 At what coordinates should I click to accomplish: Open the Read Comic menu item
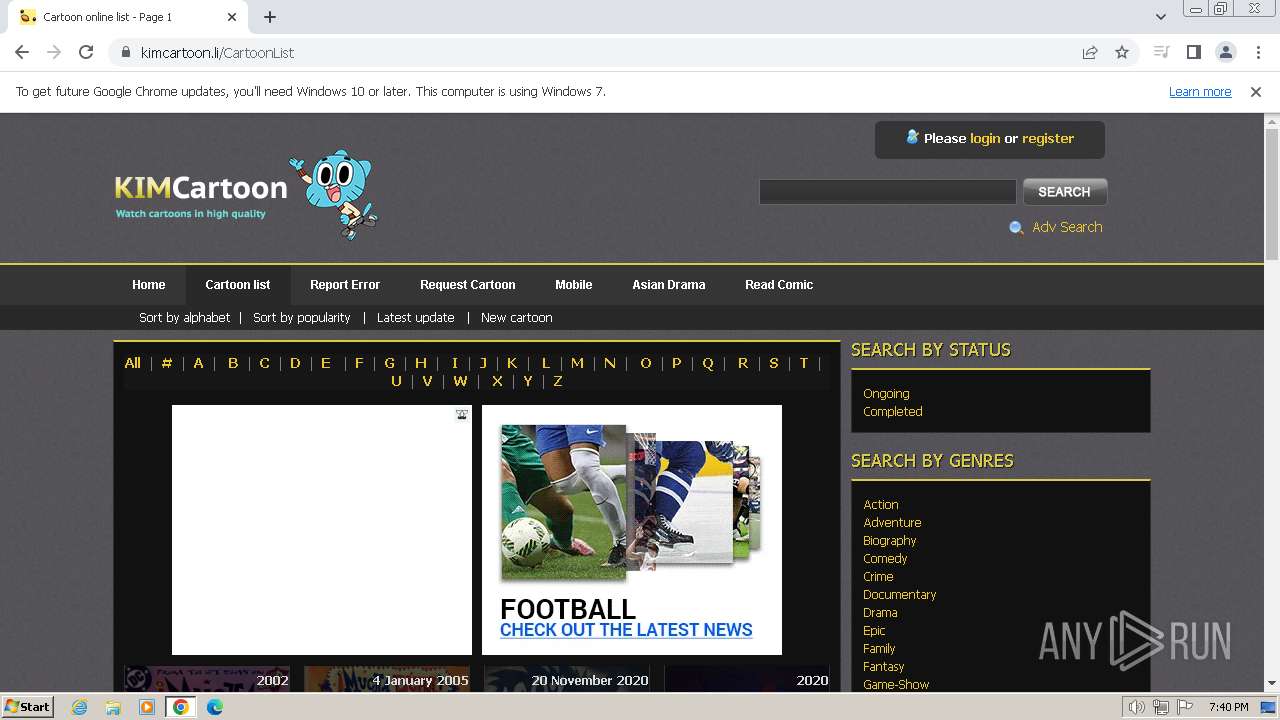779,285
